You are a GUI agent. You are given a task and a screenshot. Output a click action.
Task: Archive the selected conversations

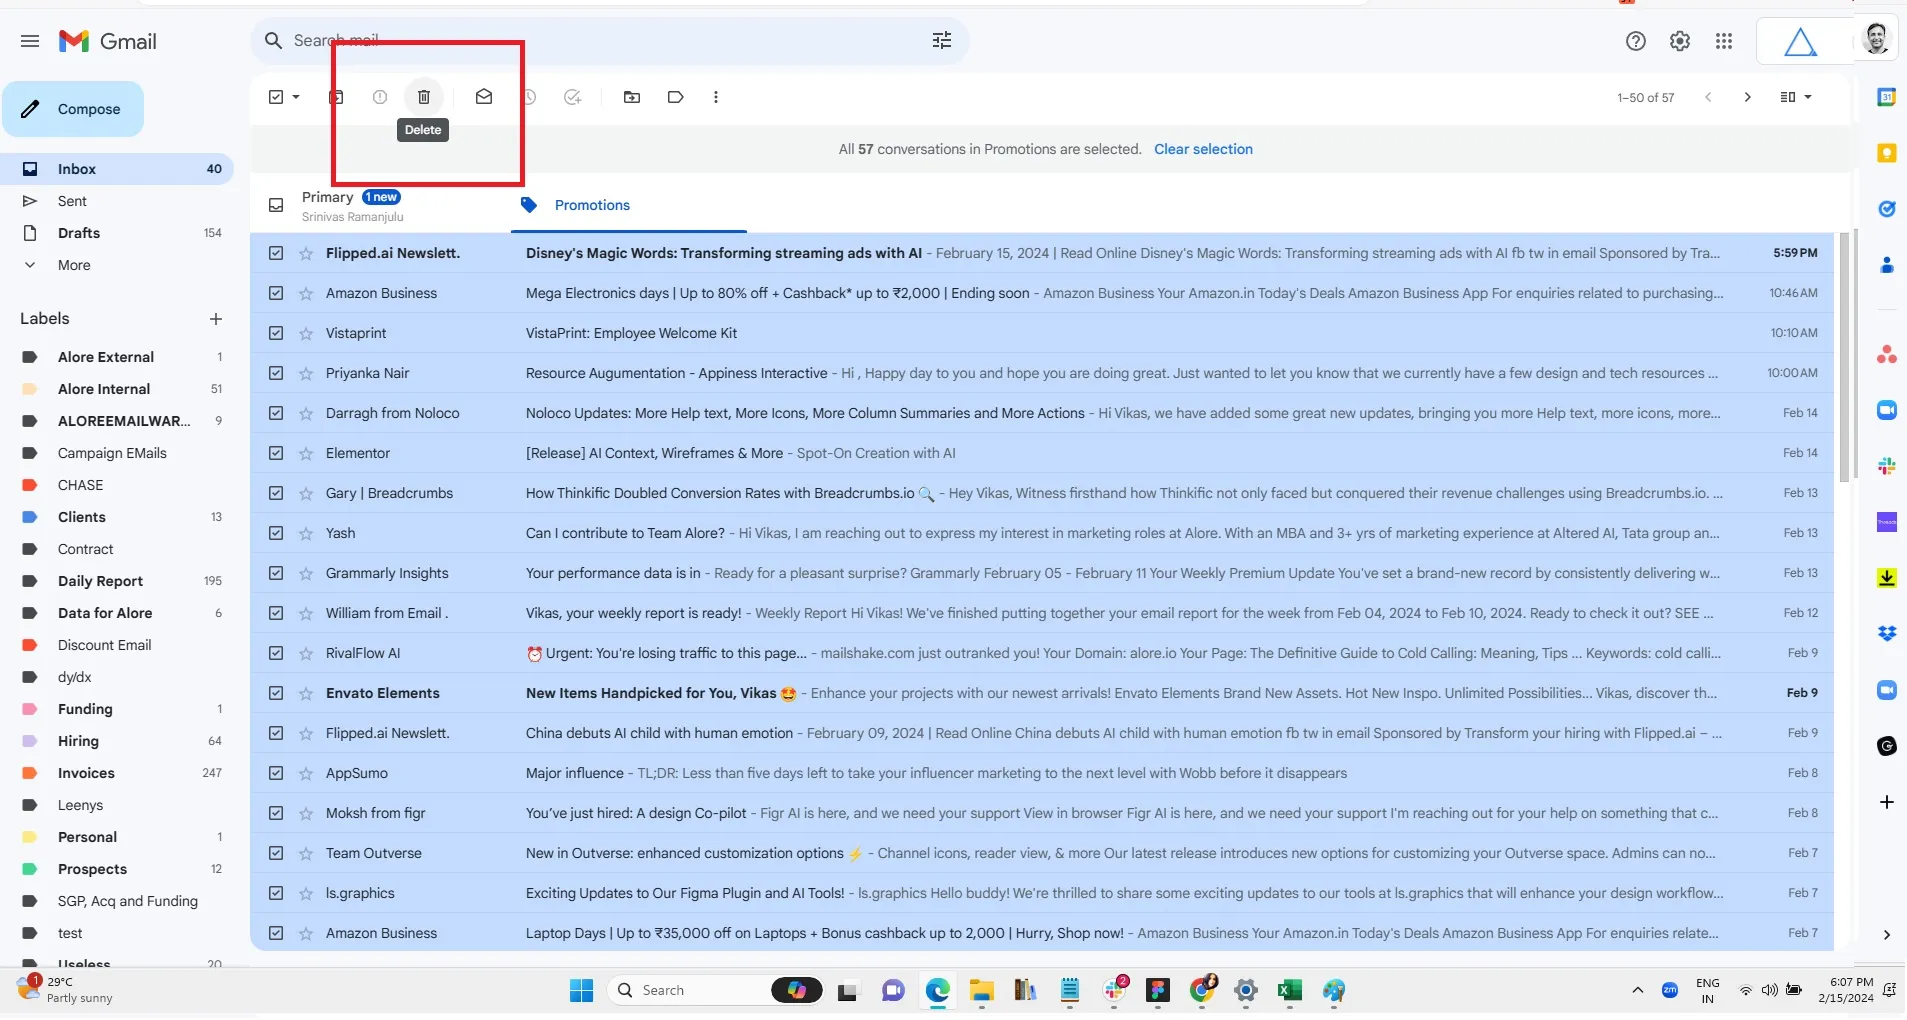pyautogui.click(x=336, y=97)
